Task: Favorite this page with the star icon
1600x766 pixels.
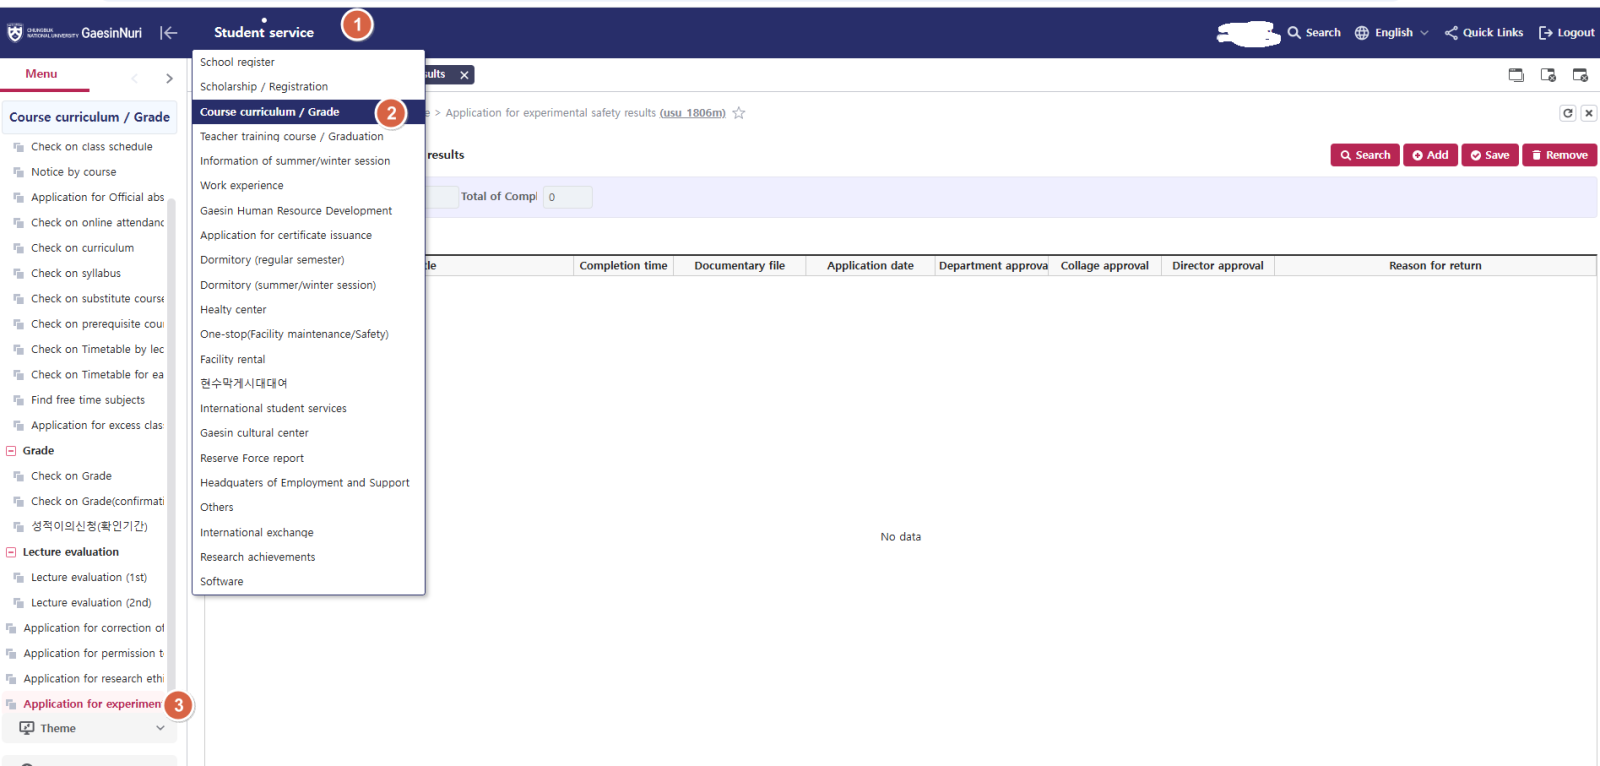Action: 739,113
